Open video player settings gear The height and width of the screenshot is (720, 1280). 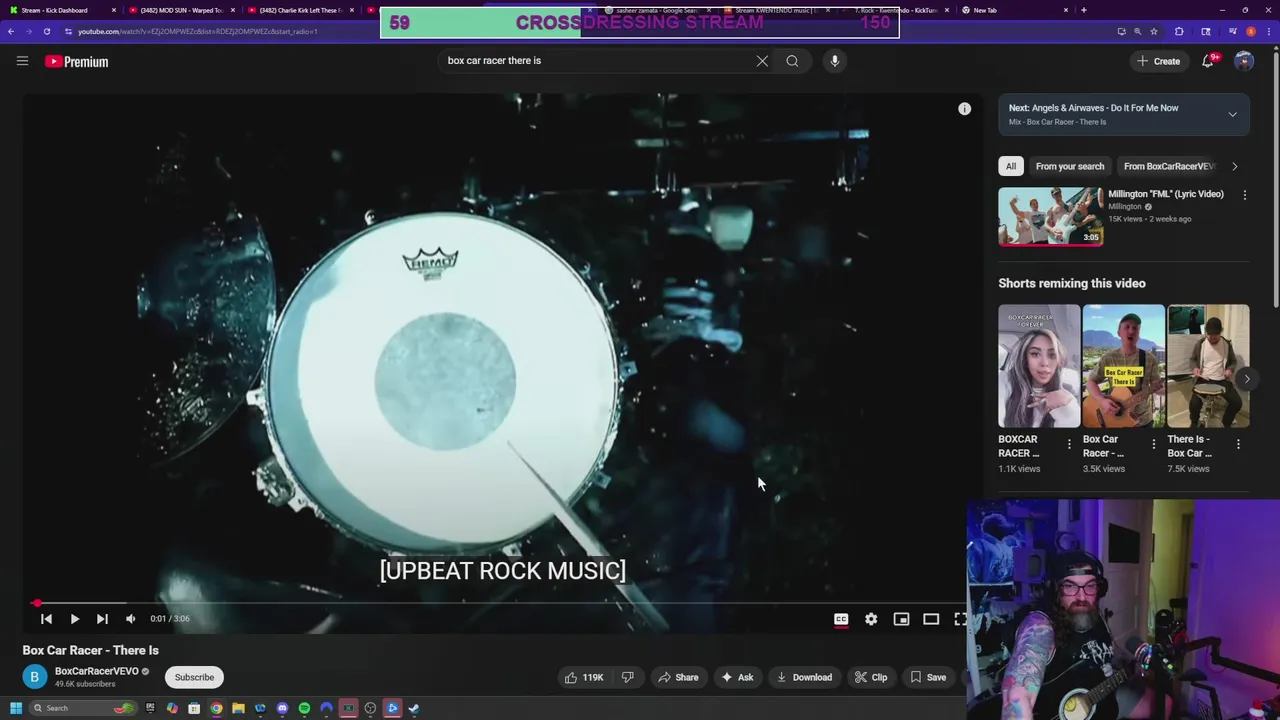[x=871, y=619]
